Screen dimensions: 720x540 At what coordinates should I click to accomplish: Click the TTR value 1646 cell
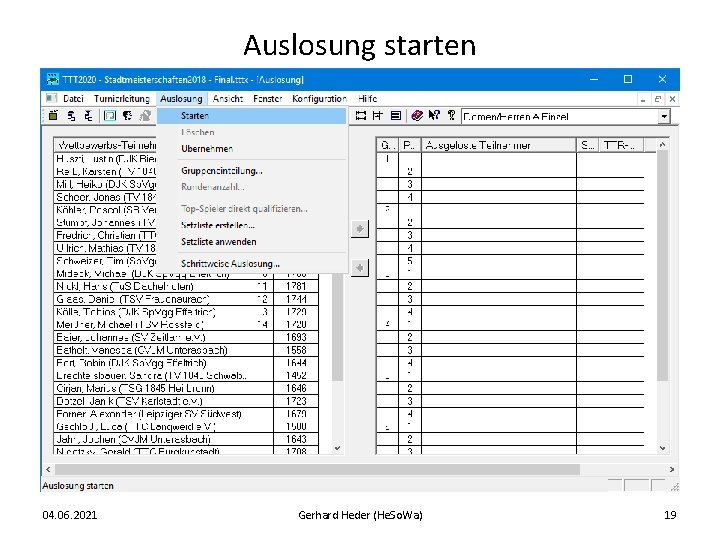point(296,388)
